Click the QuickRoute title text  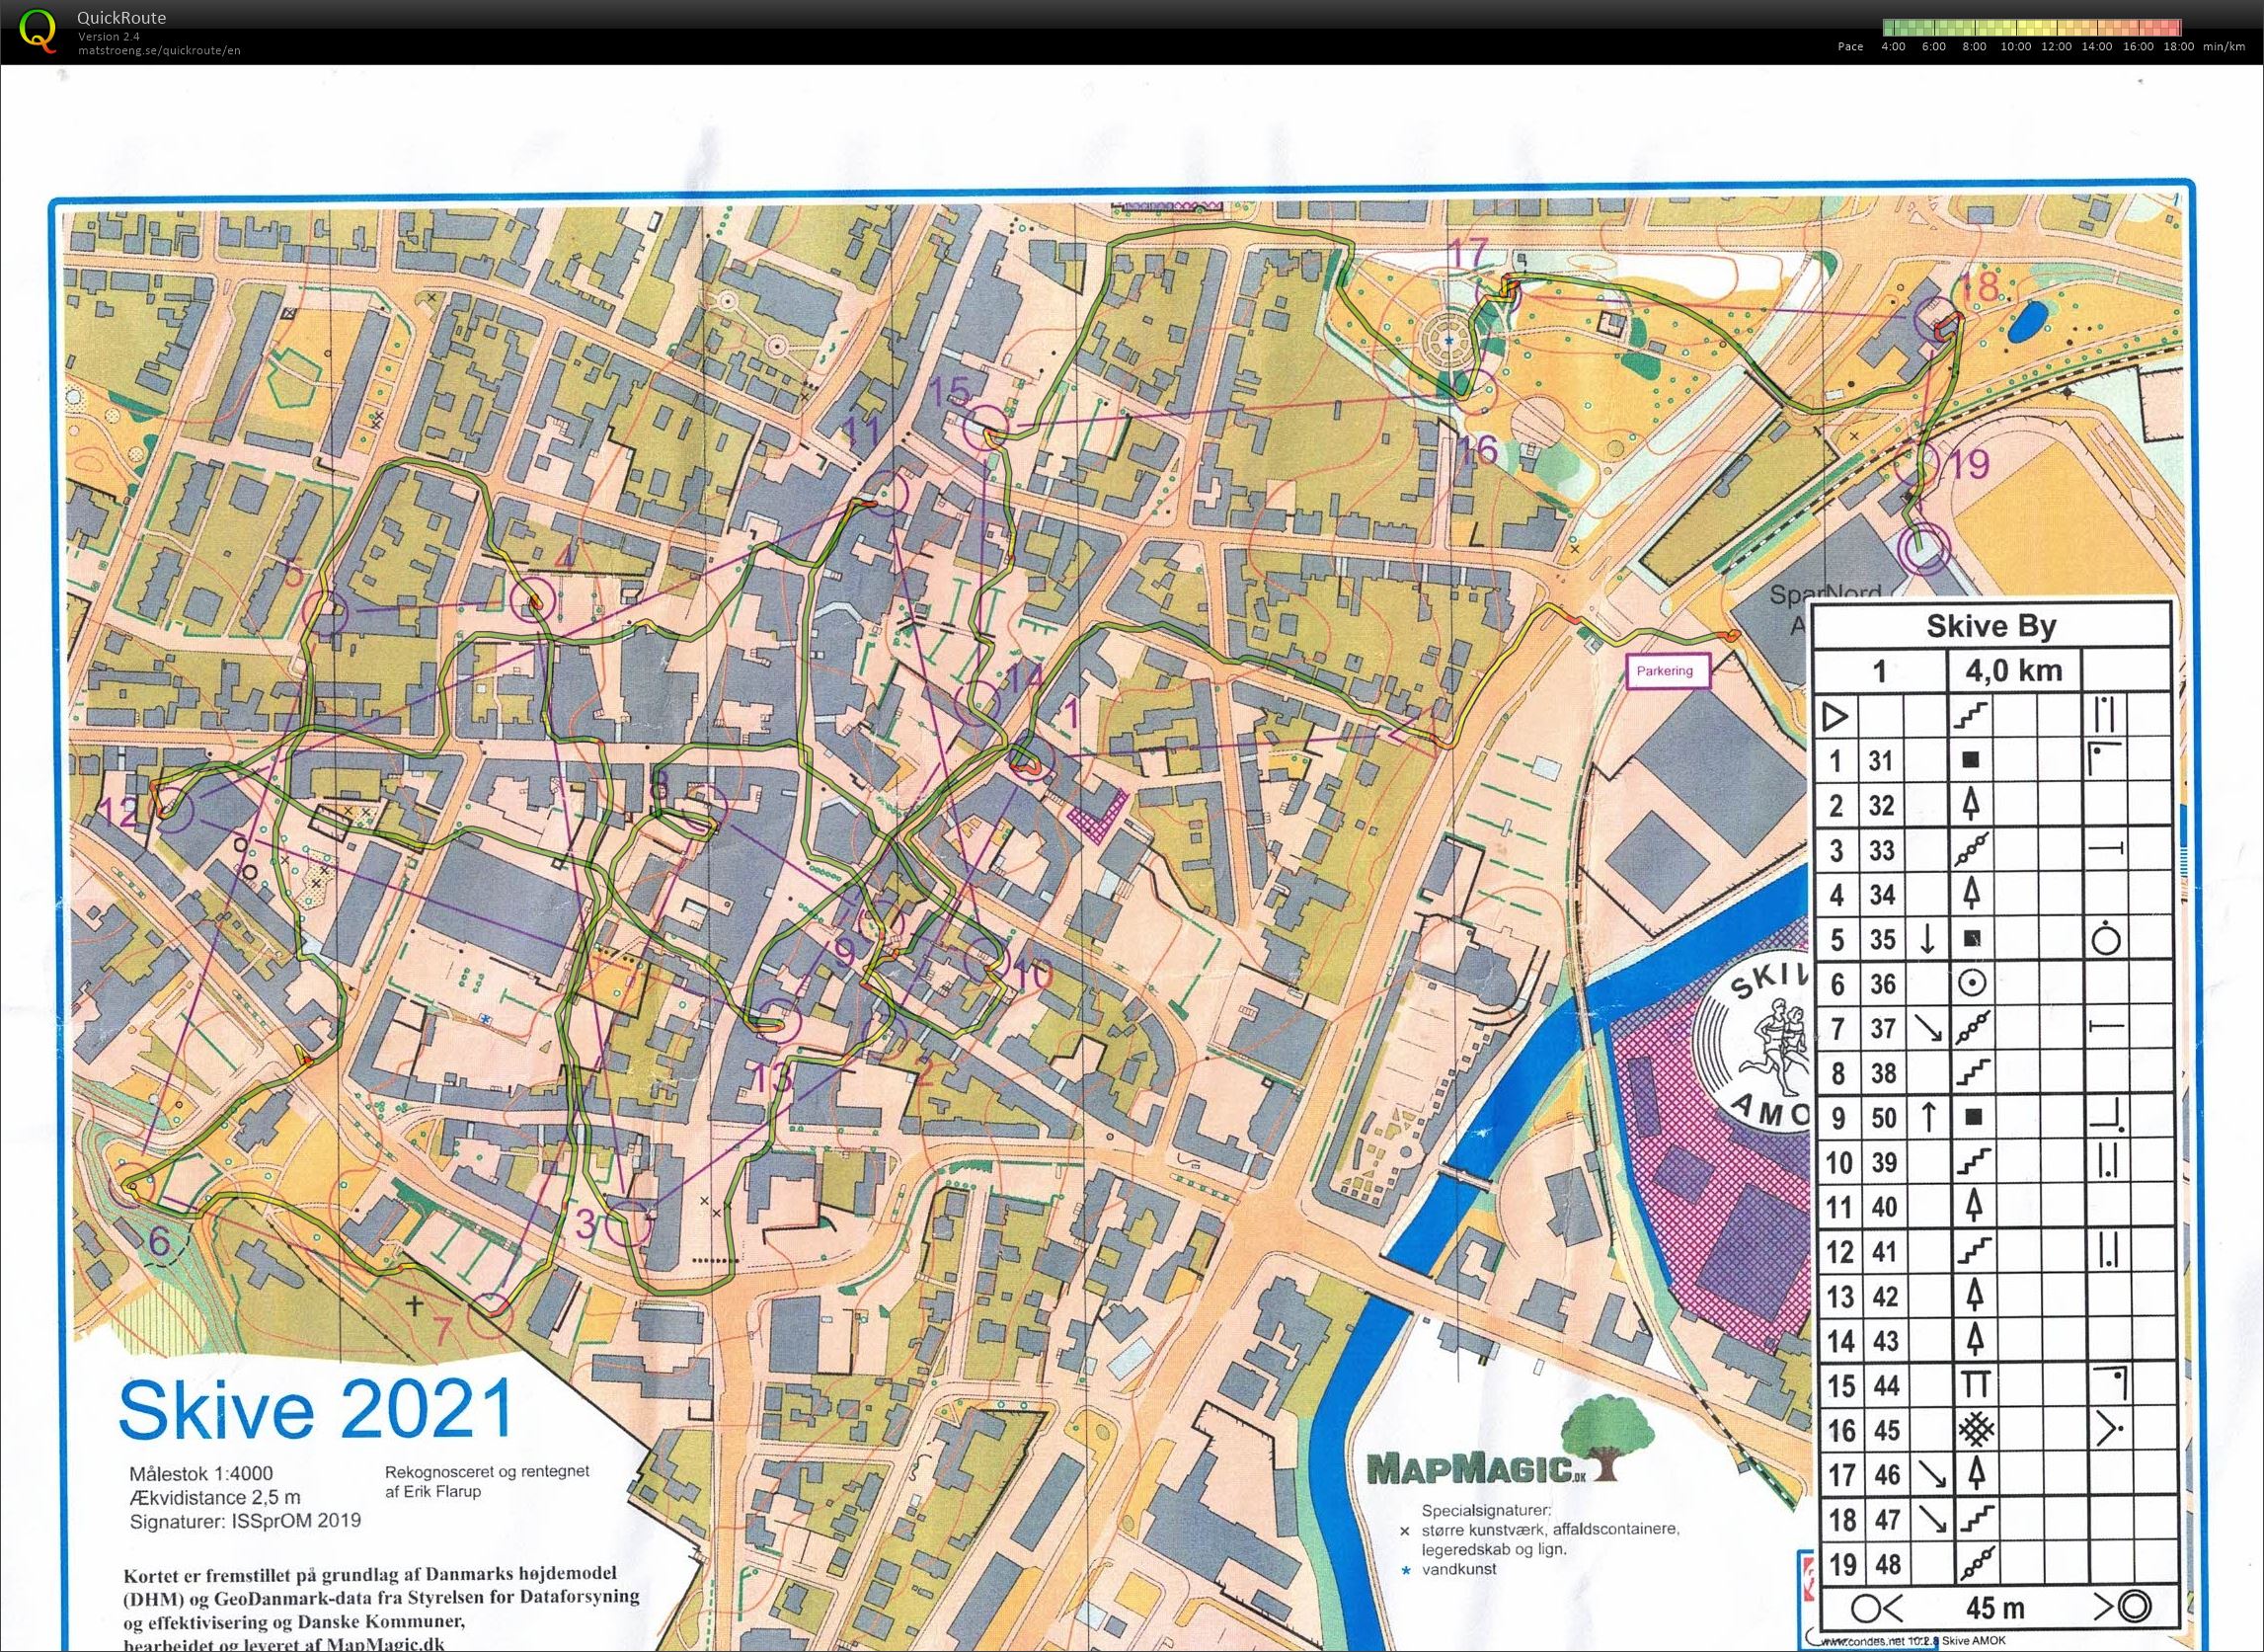pos(121,17)
